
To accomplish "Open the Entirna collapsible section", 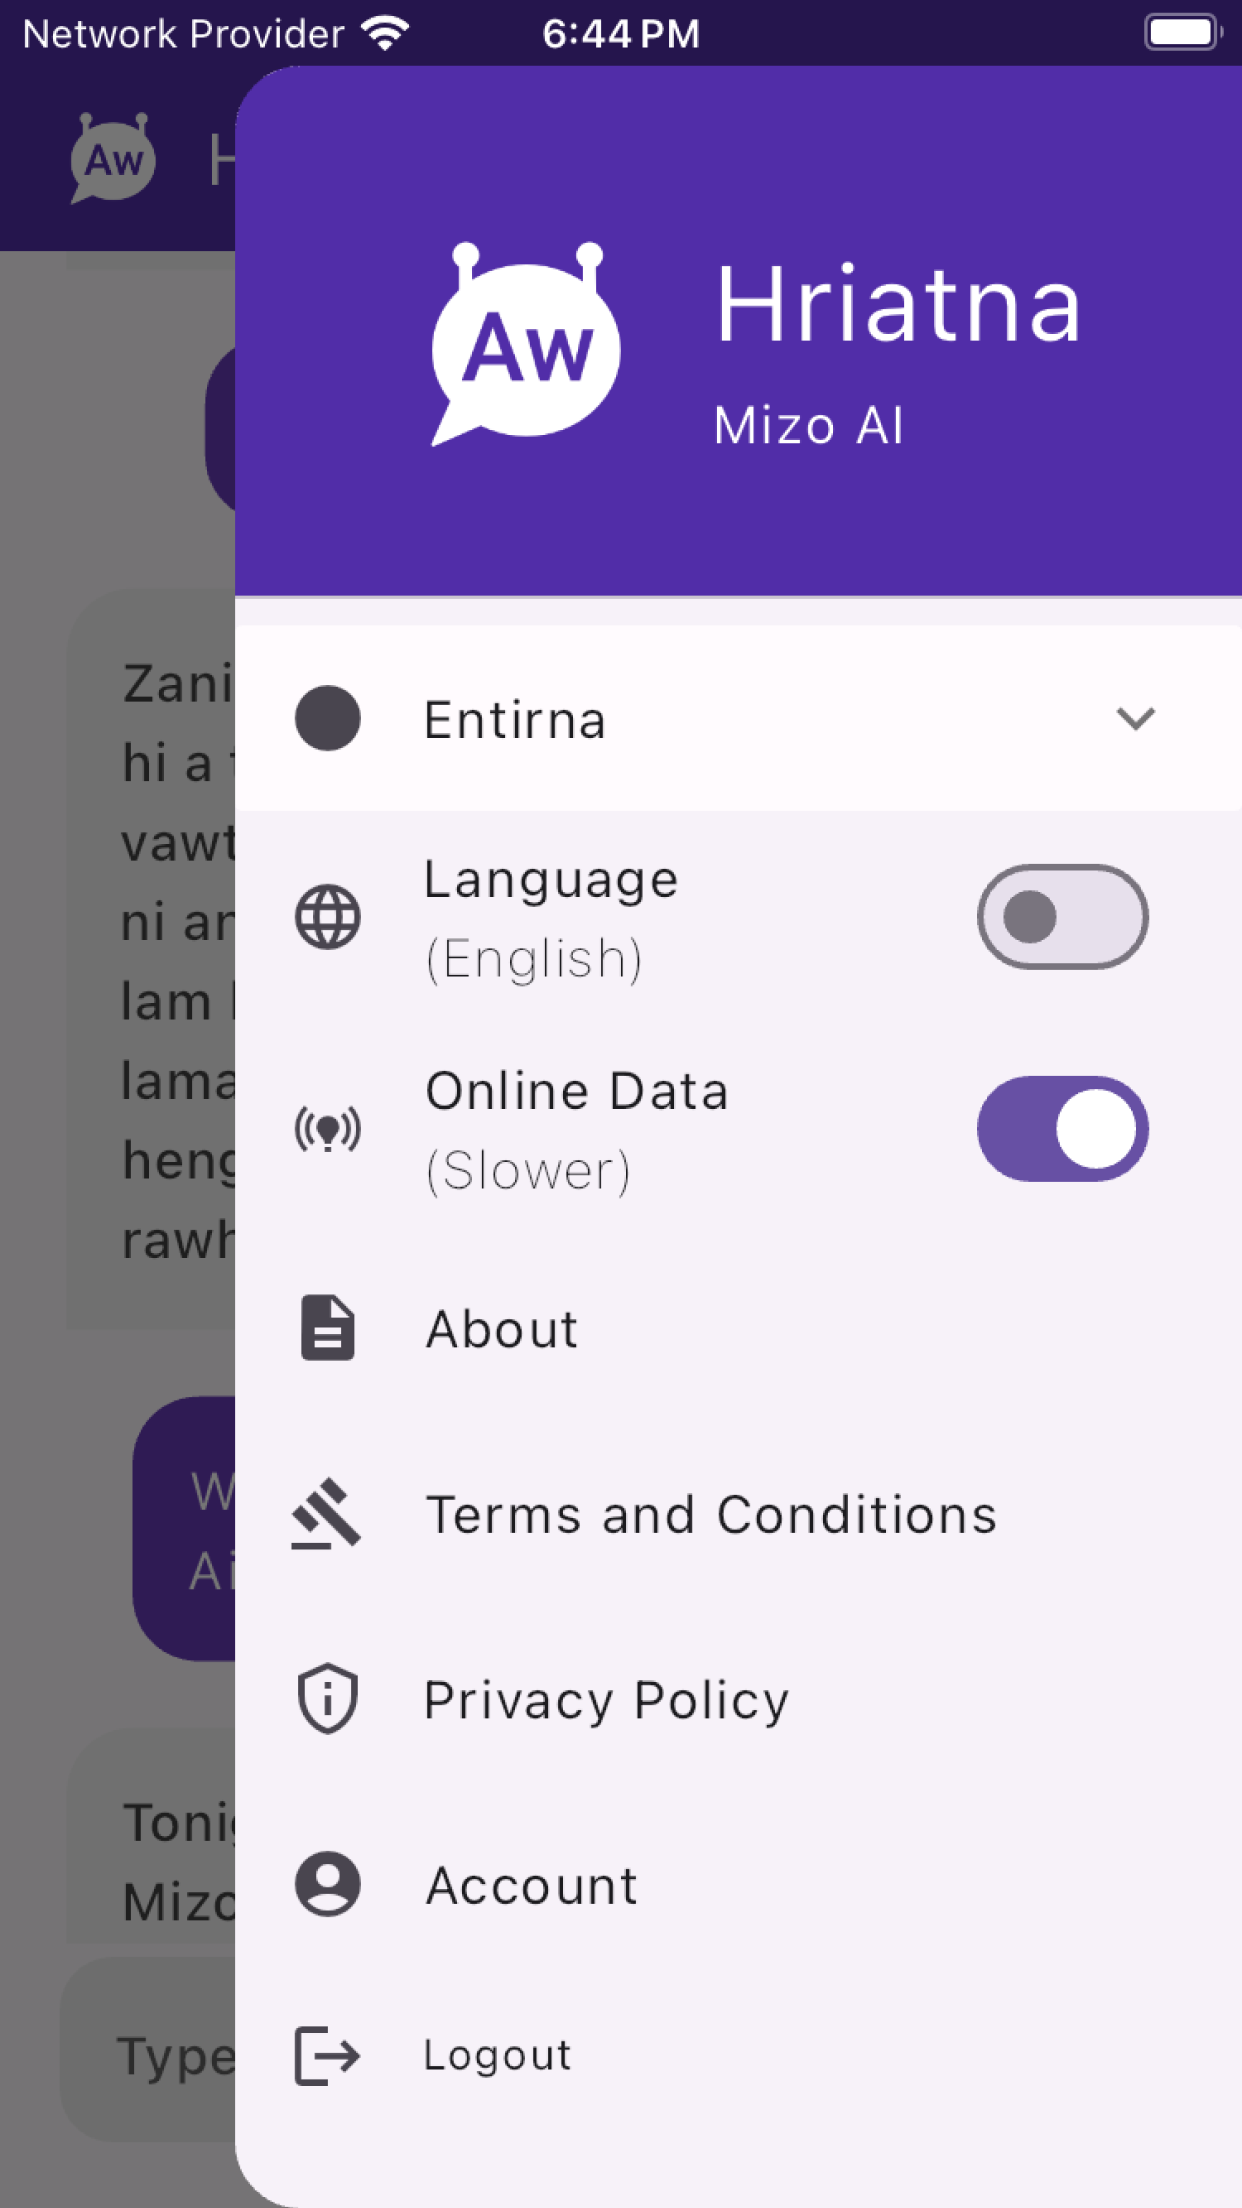I will 739,718.
